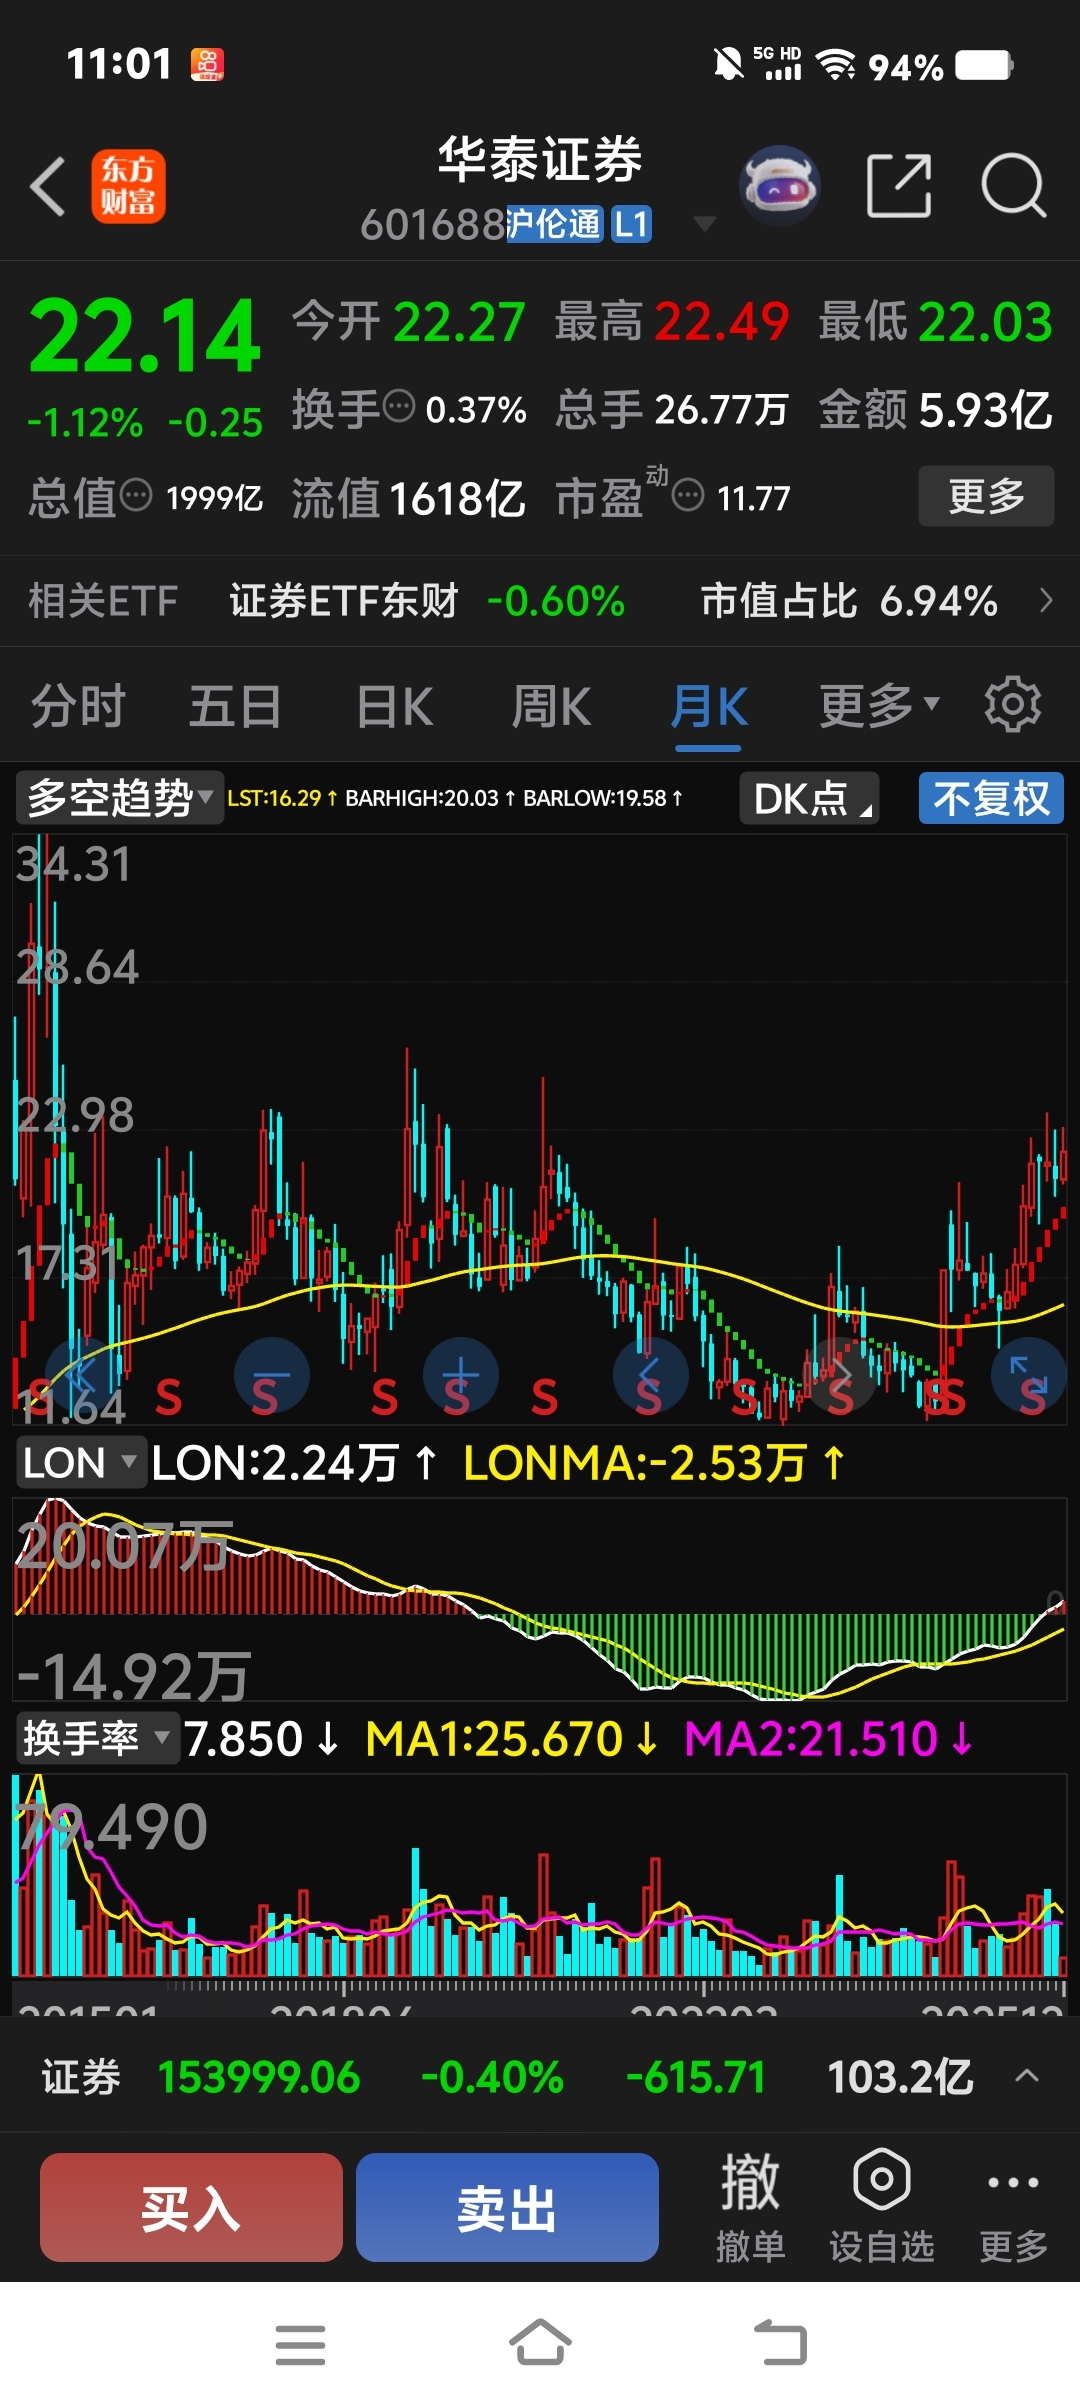Screen dimensions: 1080x2408
Task: Expand 相关ETF row arrow
Action: point(1046,601)
